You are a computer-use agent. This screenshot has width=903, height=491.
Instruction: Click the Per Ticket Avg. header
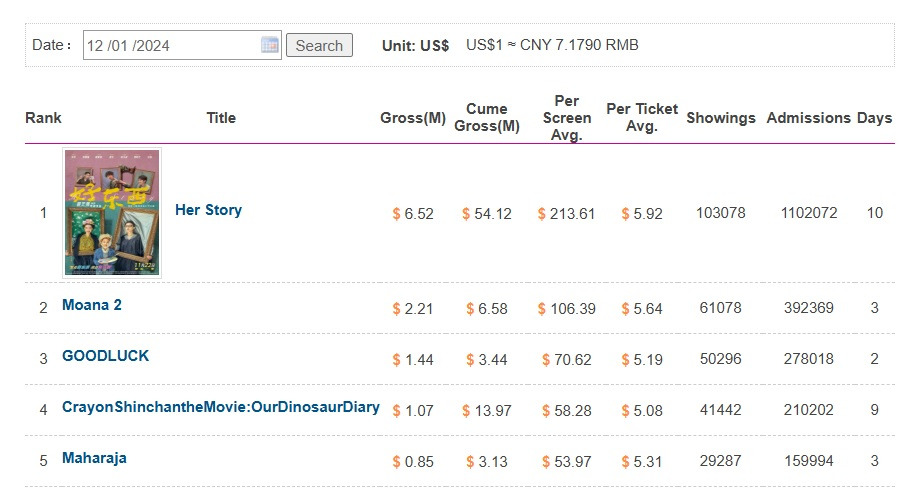click(x=642, y=117)
